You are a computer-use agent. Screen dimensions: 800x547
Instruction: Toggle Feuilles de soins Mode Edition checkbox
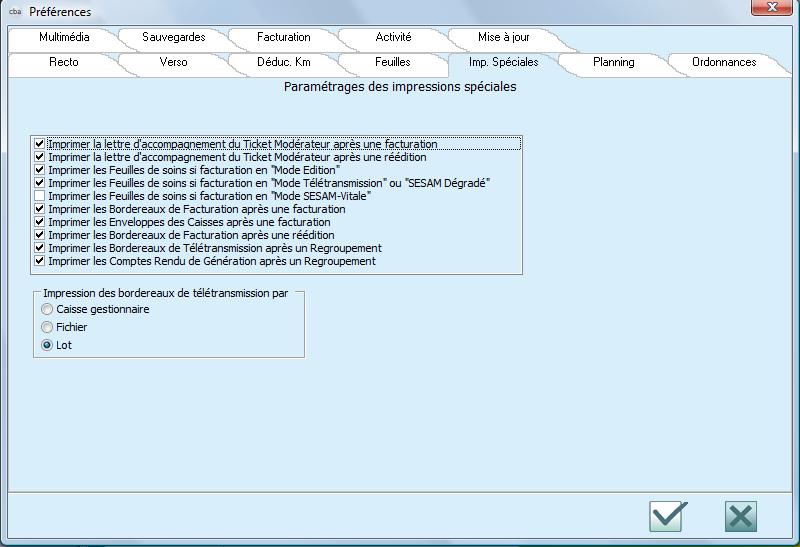click(x=39, y=170)
